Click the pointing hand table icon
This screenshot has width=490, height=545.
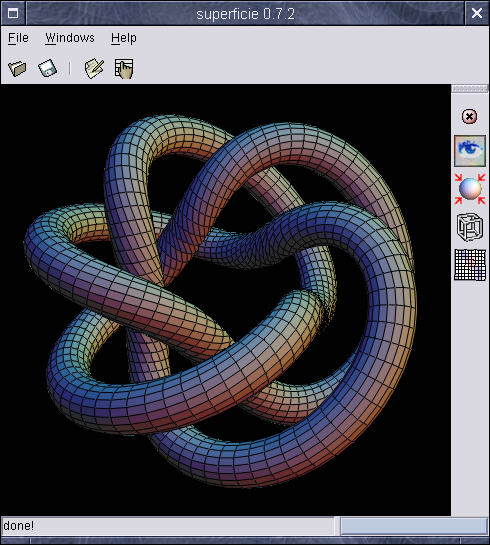click(x=124, y=68)
